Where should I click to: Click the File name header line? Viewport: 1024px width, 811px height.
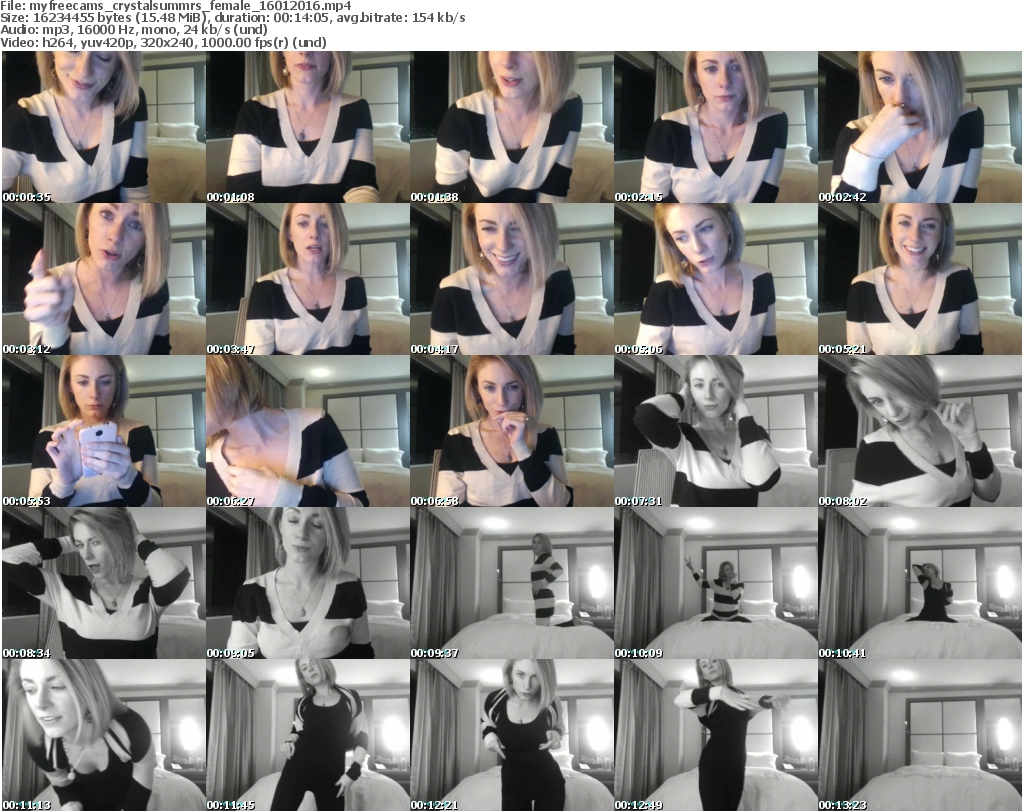pyautogui.click(x=176, y=6)
